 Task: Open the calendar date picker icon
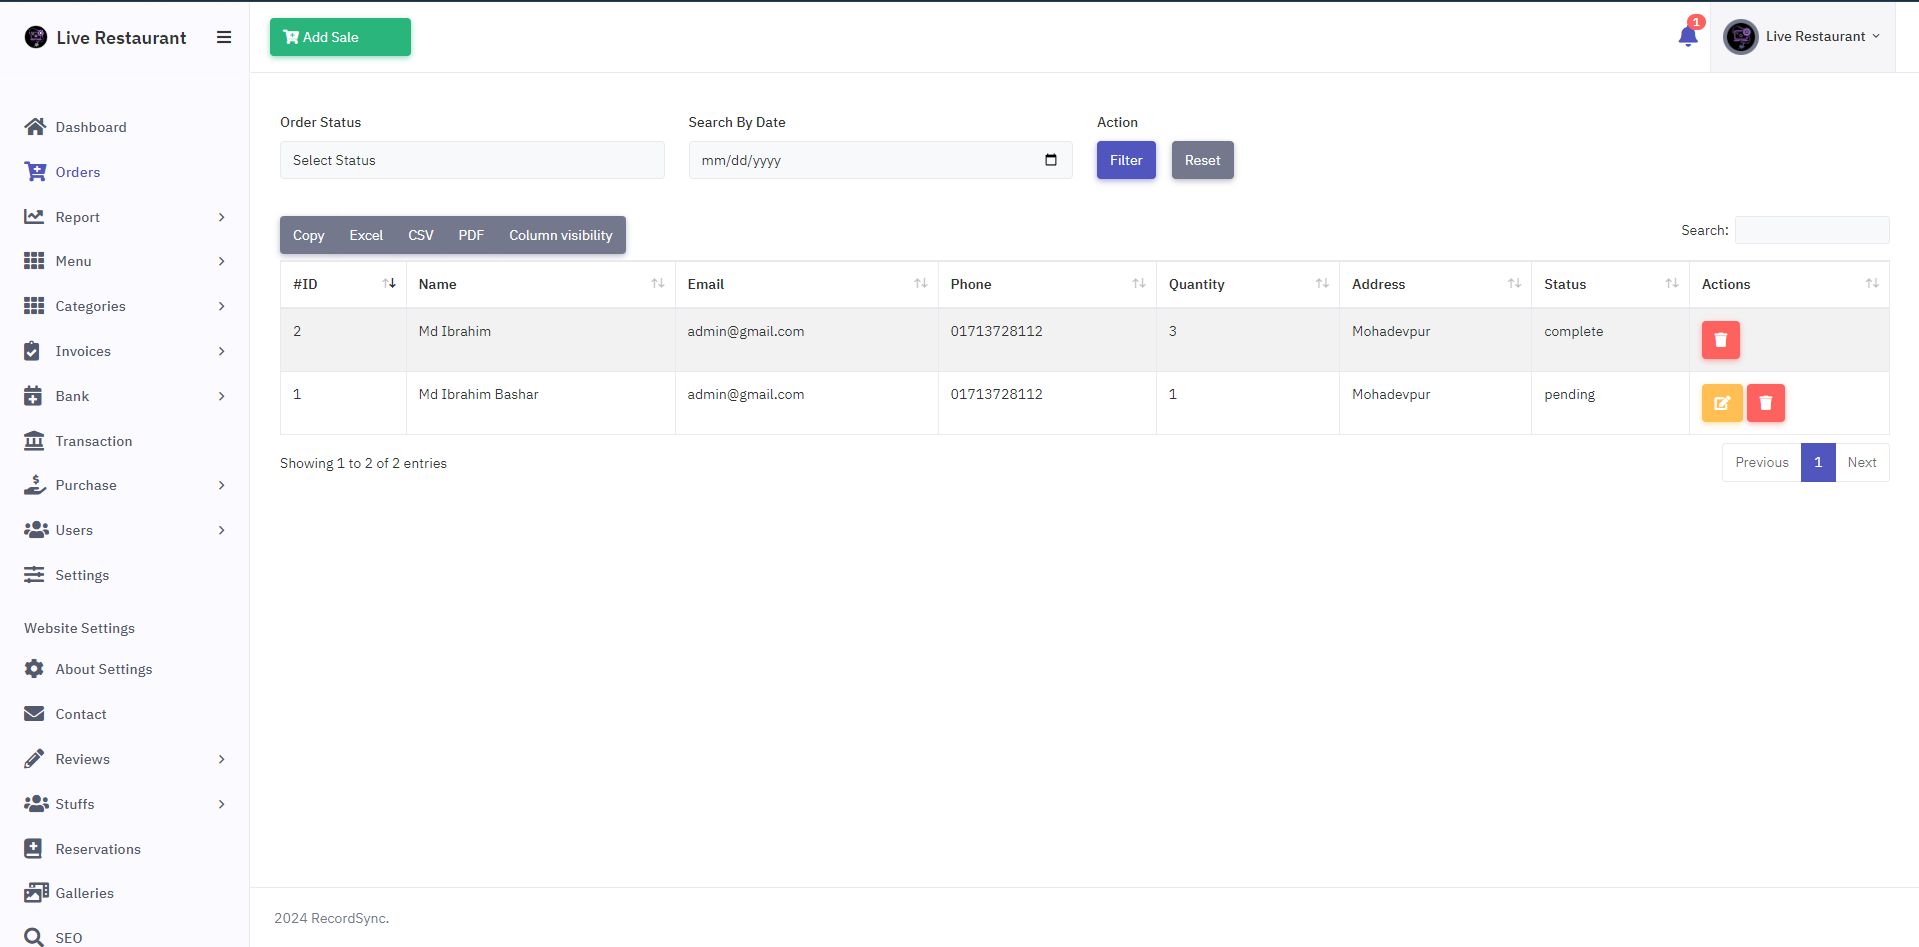(x=1050, y=160)
